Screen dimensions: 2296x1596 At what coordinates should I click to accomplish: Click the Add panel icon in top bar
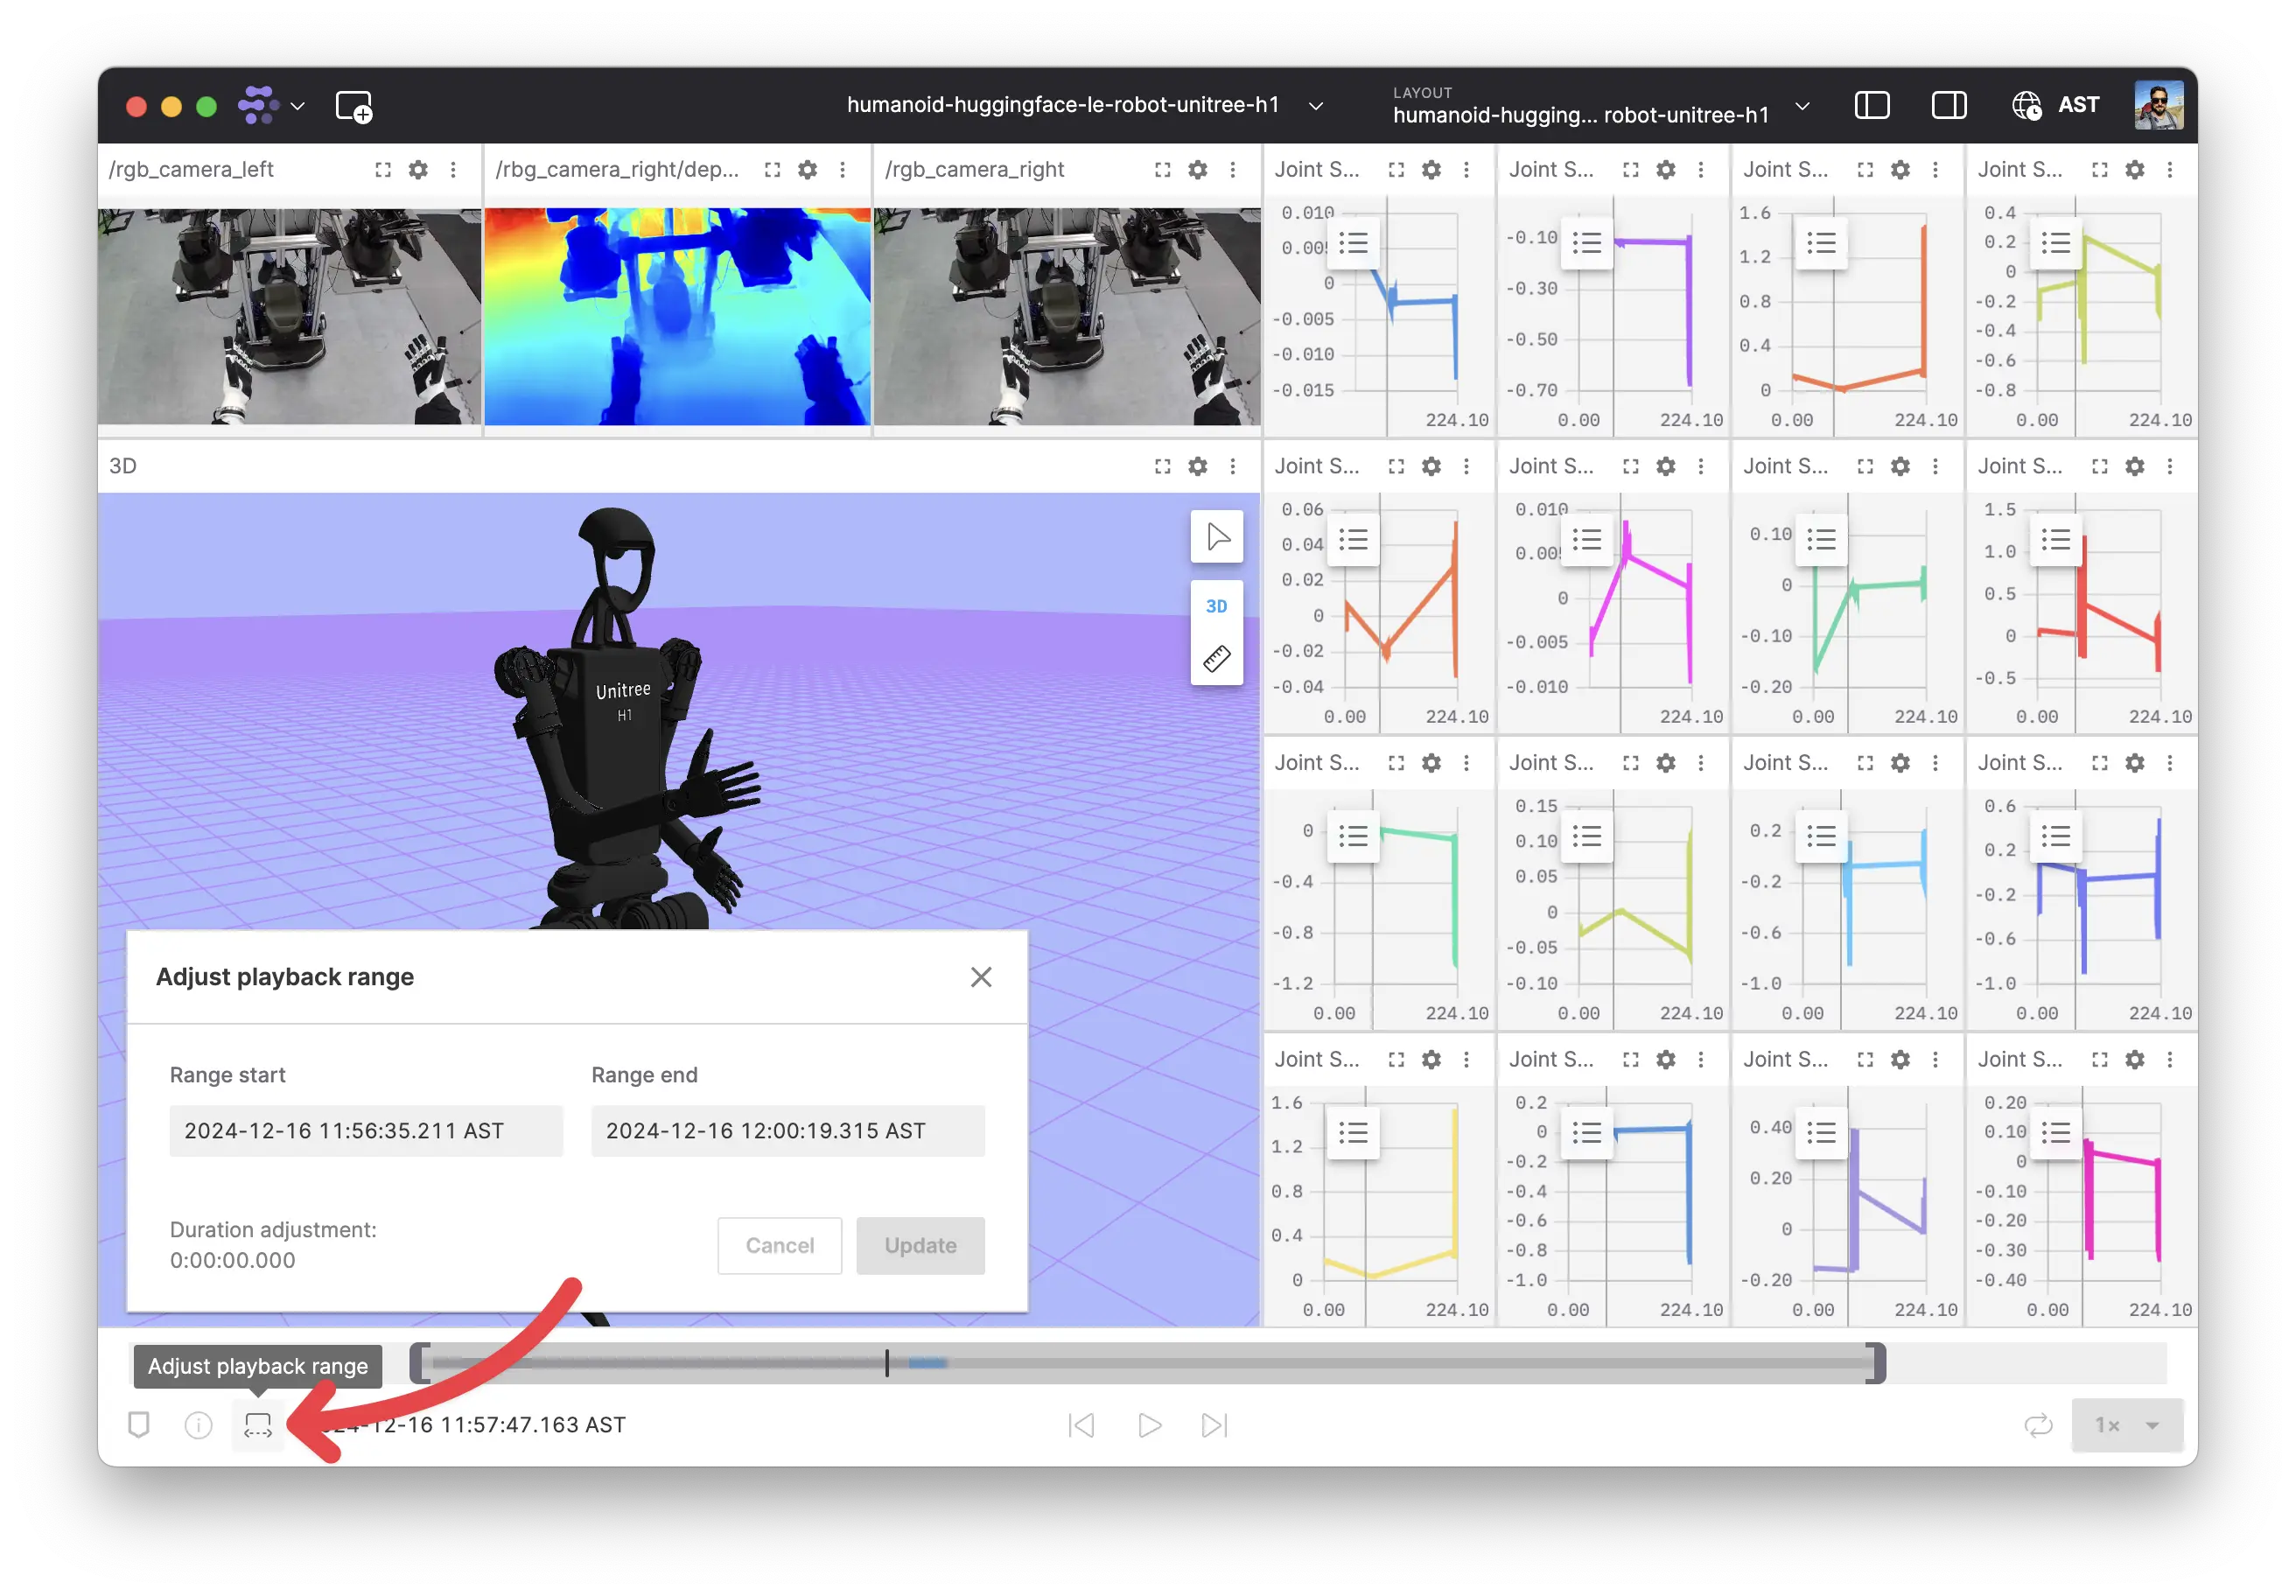(354, 106)
